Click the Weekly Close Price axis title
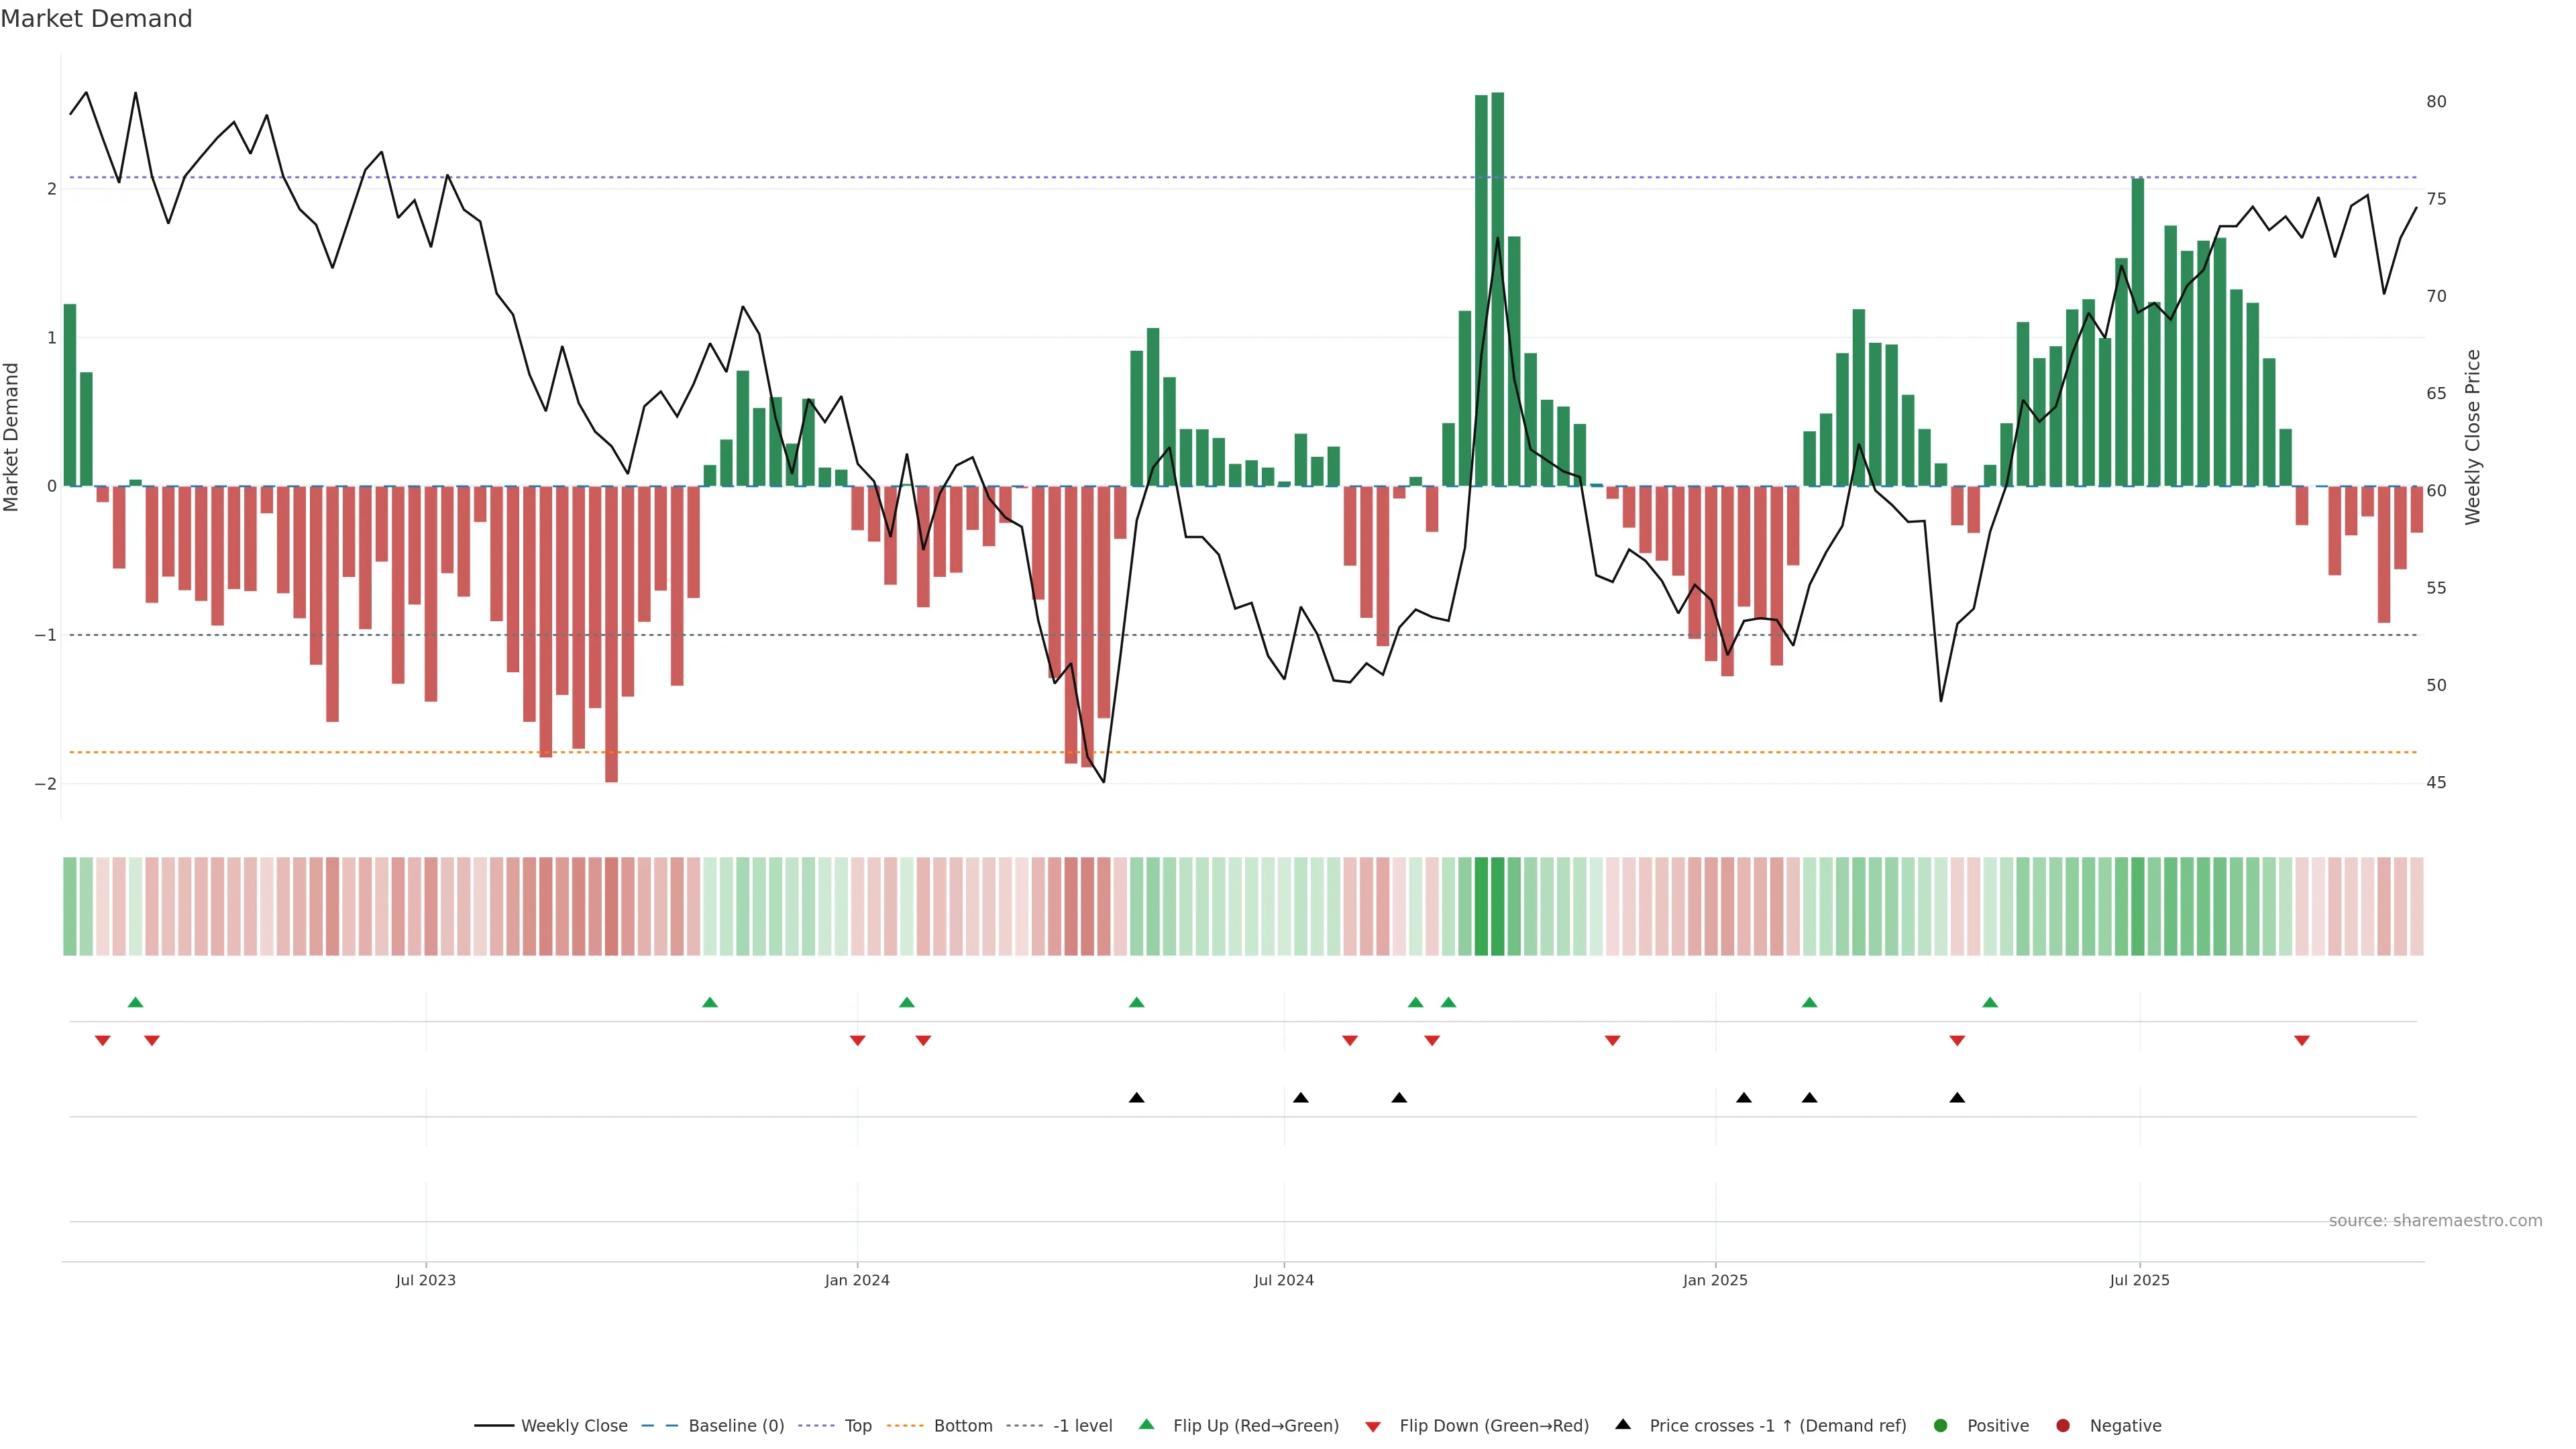The height and width of the screenshot is (1449, 2576). pos(2473,437)
